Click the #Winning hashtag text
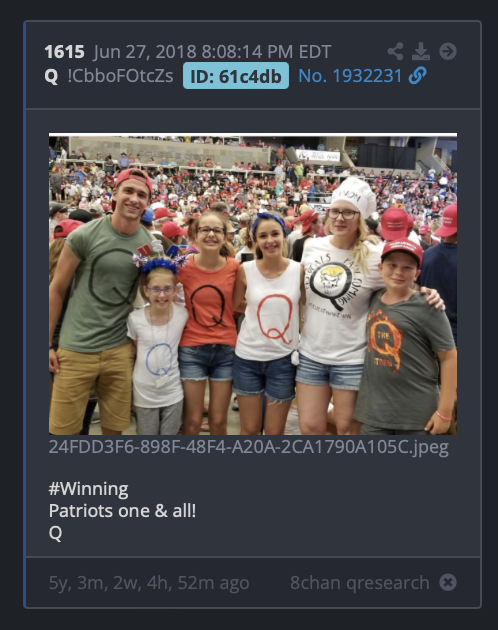Viewport: 498px width, 630px height. point(88,489)
